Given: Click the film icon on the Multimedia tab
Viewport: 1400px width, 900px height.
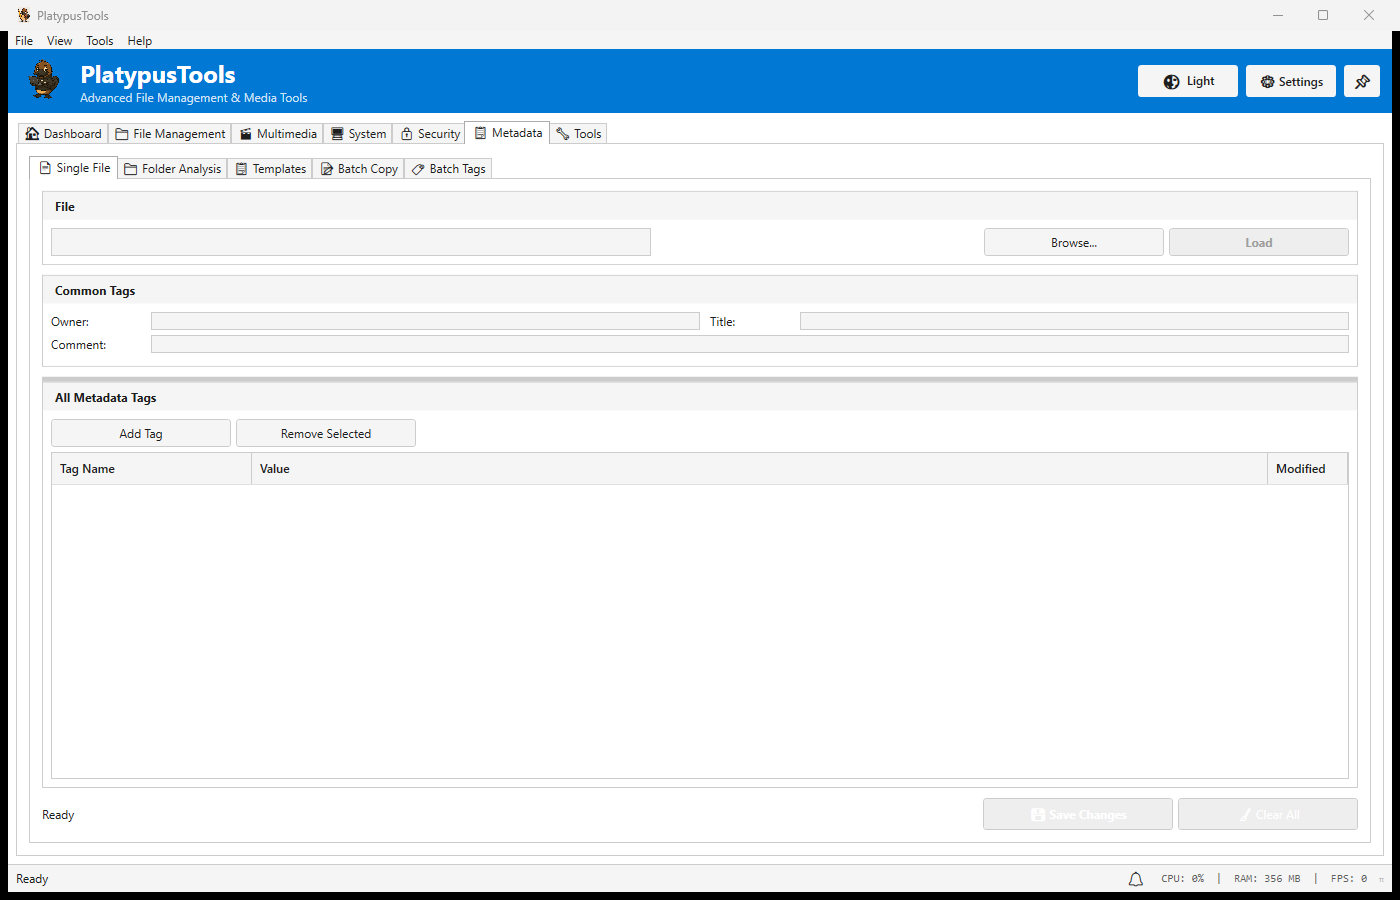Looking at the screenshot, I should tap(245, 132).
